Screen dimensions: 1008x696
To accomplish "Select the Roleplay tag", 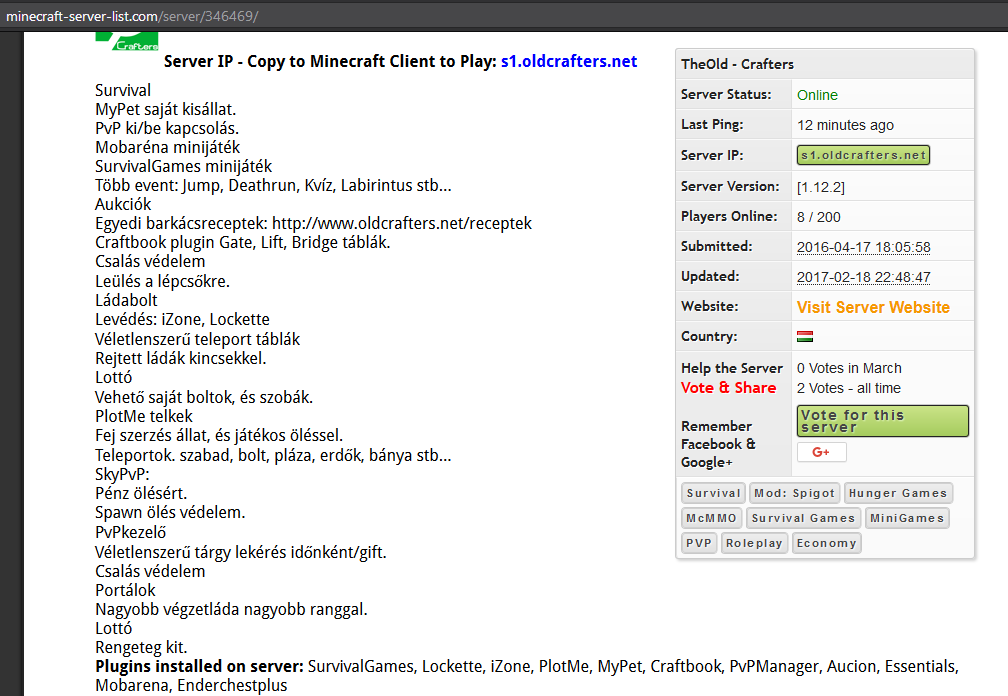I will tap(754, 543).
